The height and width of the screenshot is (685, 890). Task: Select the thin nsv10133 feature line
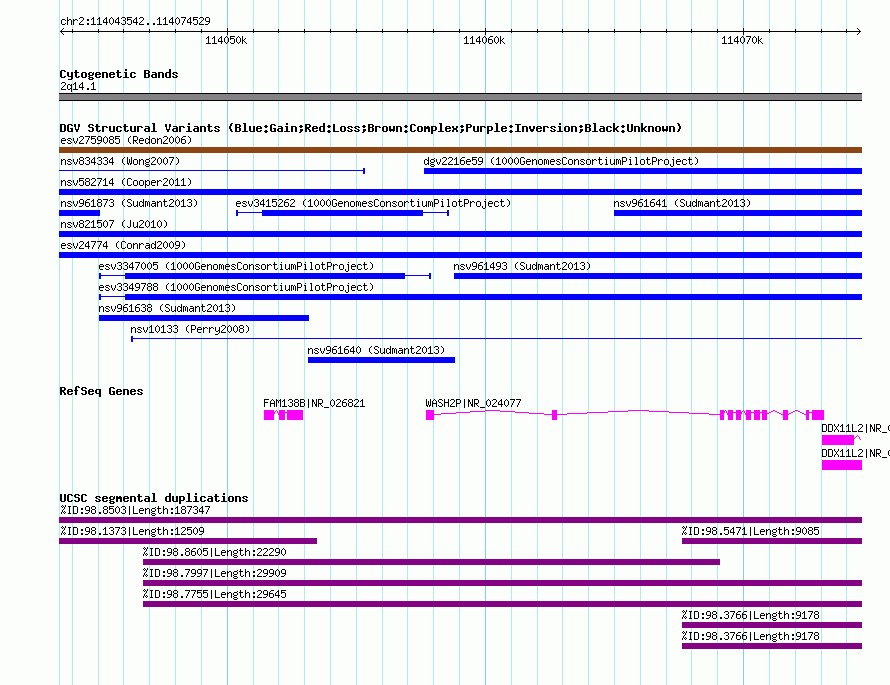click(x=497, y=339)
